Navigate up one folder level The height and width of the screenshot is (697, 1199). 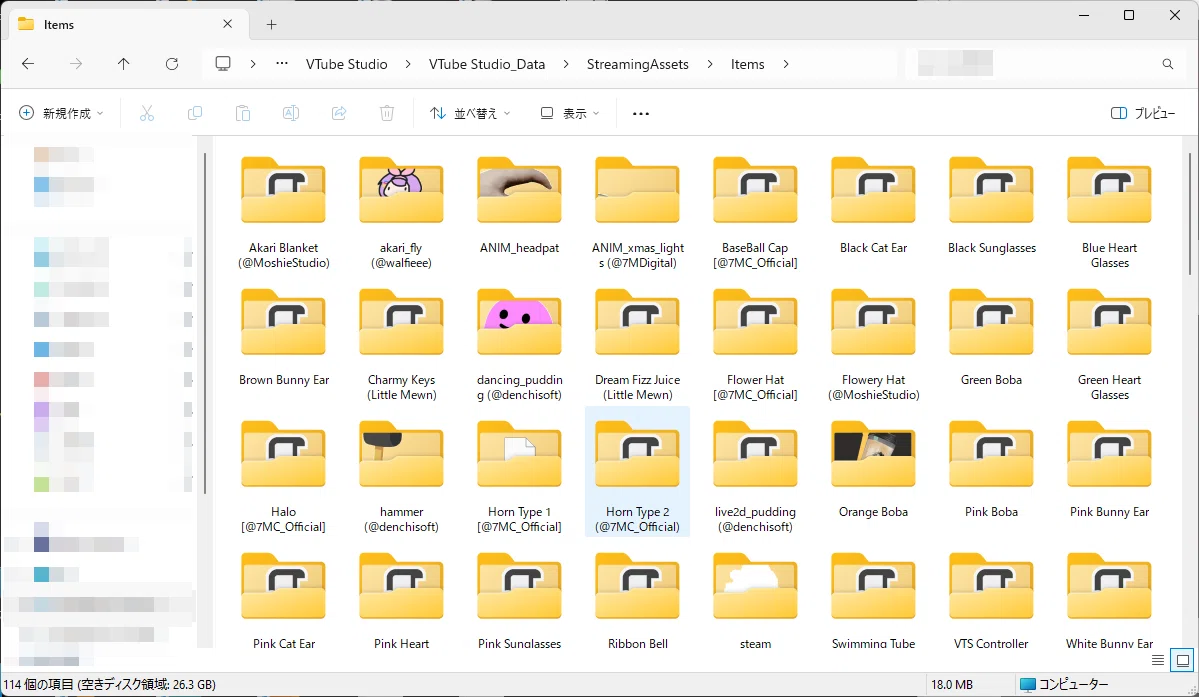(x=123, y=64)
